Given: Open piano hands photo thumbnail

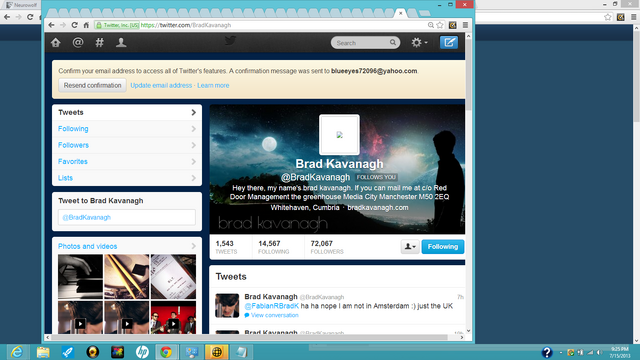Looking at the screenshot, I should point(80,276).
